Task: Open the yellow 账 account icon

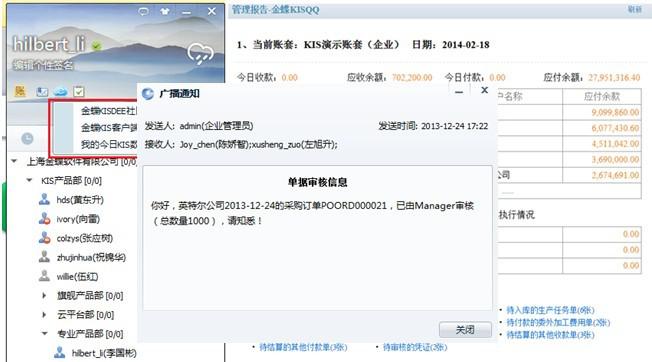Action: click(20, 91)
